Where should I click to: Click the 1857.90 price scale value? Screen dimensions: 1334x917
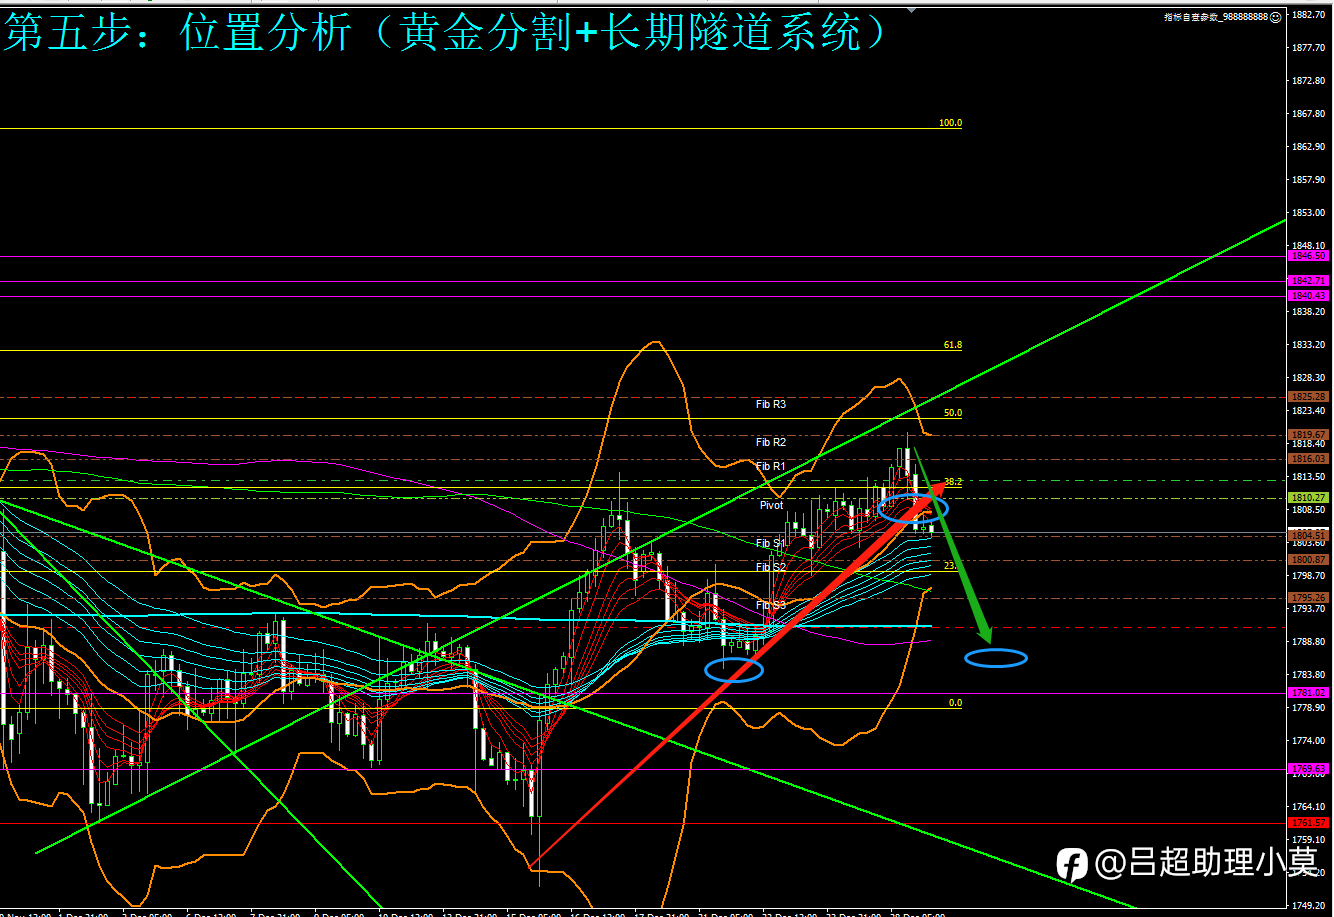[x=1310, y=180]
